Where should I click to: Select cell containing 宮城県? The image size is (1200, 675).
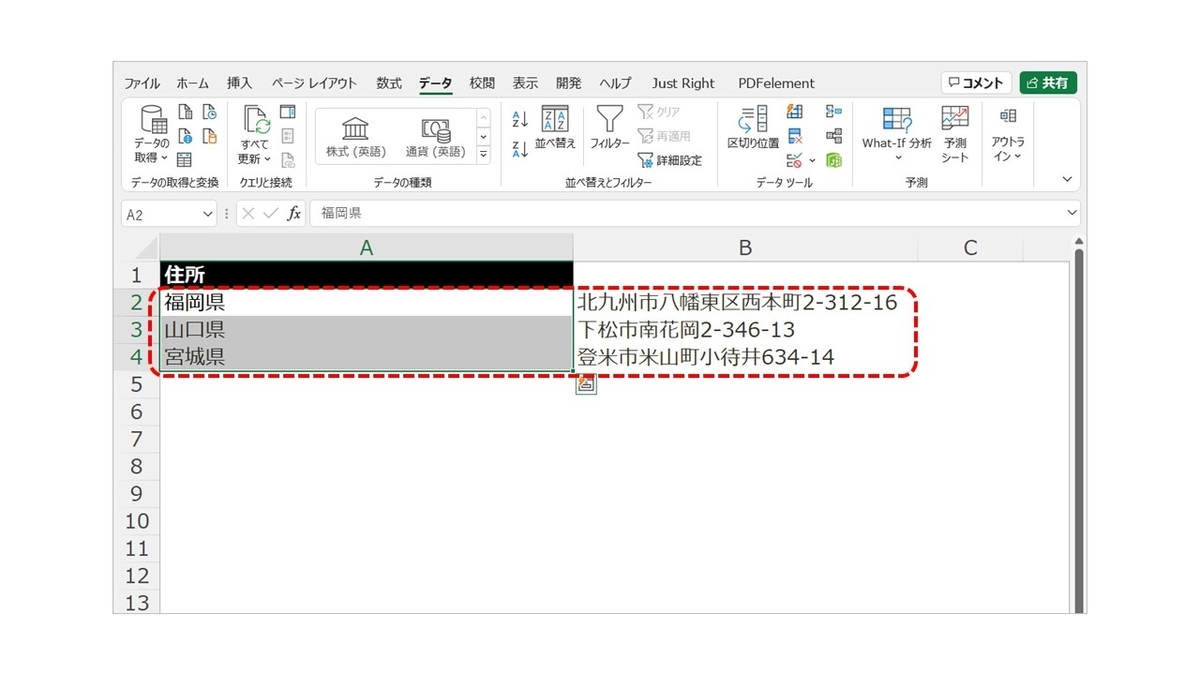(x=366, y=357)
